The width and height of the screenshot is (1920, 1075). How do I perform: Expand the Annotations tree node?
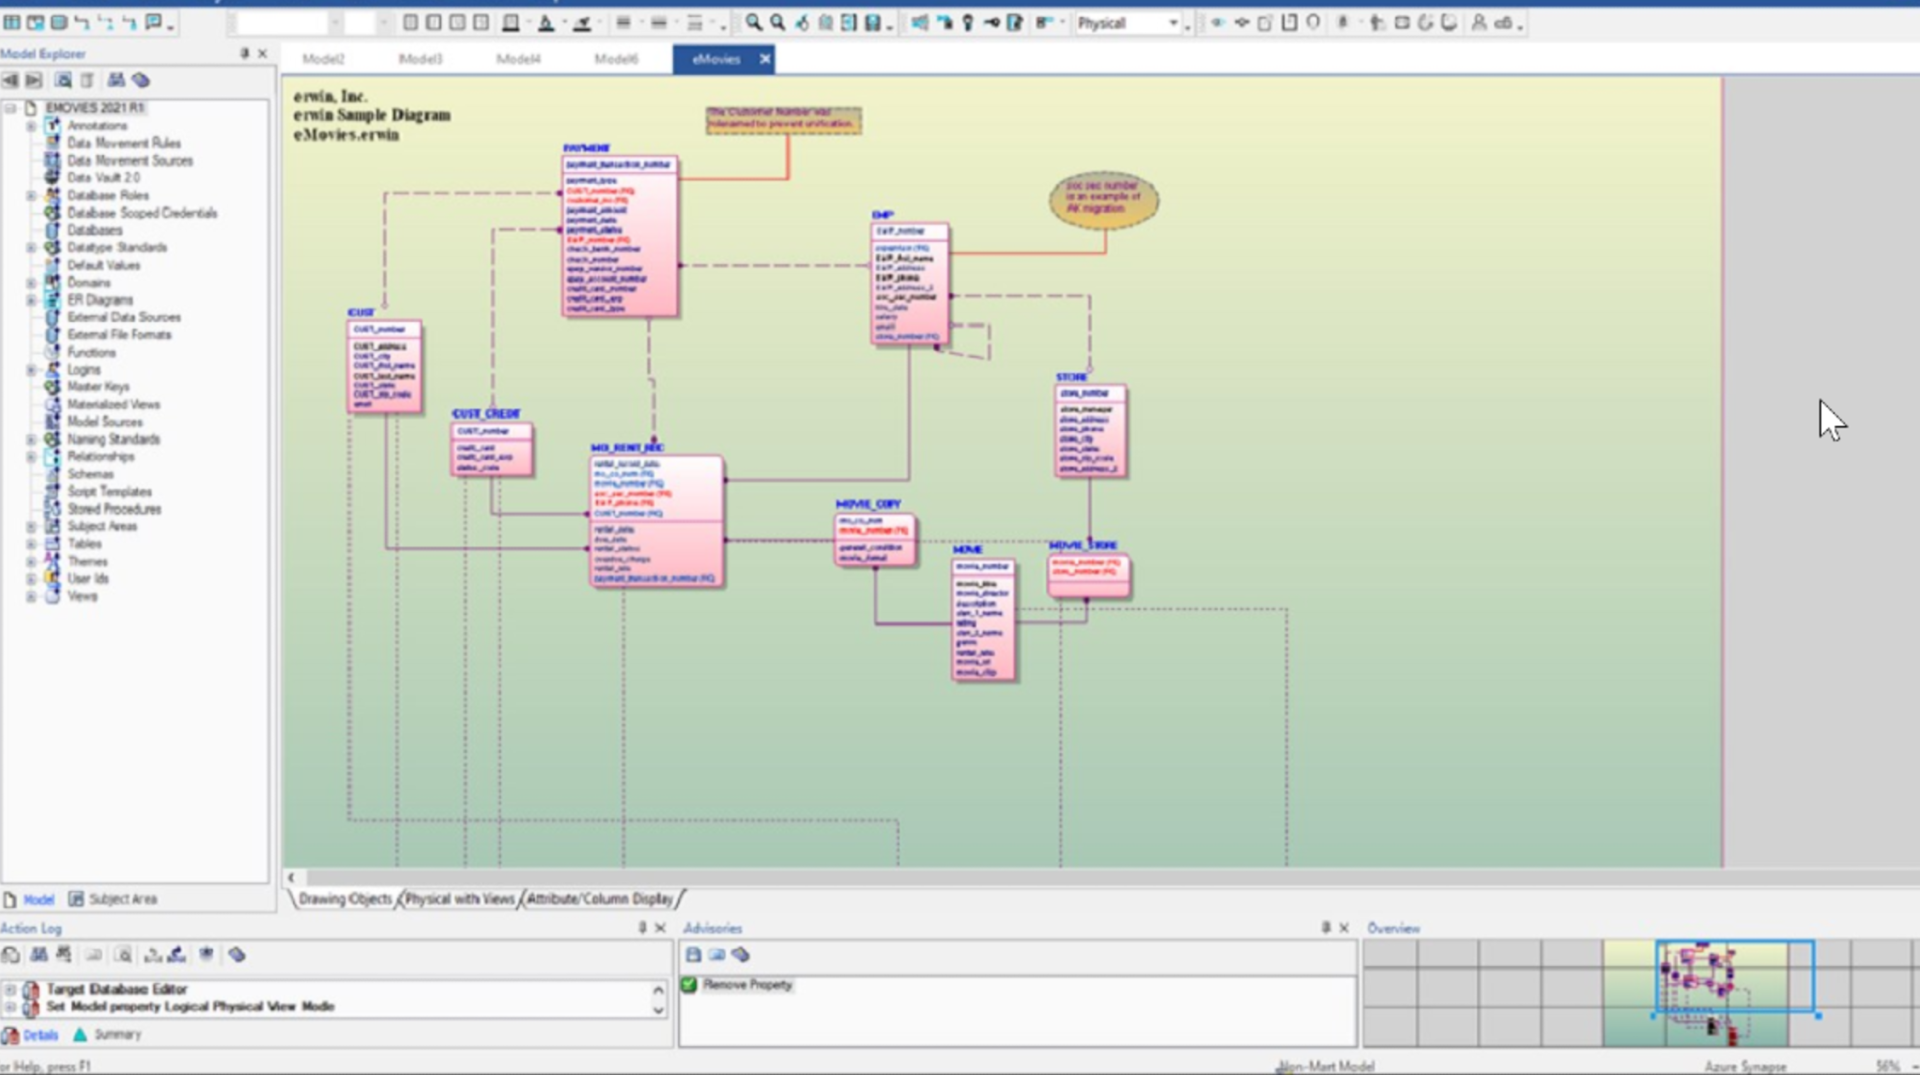coord(31,126)
